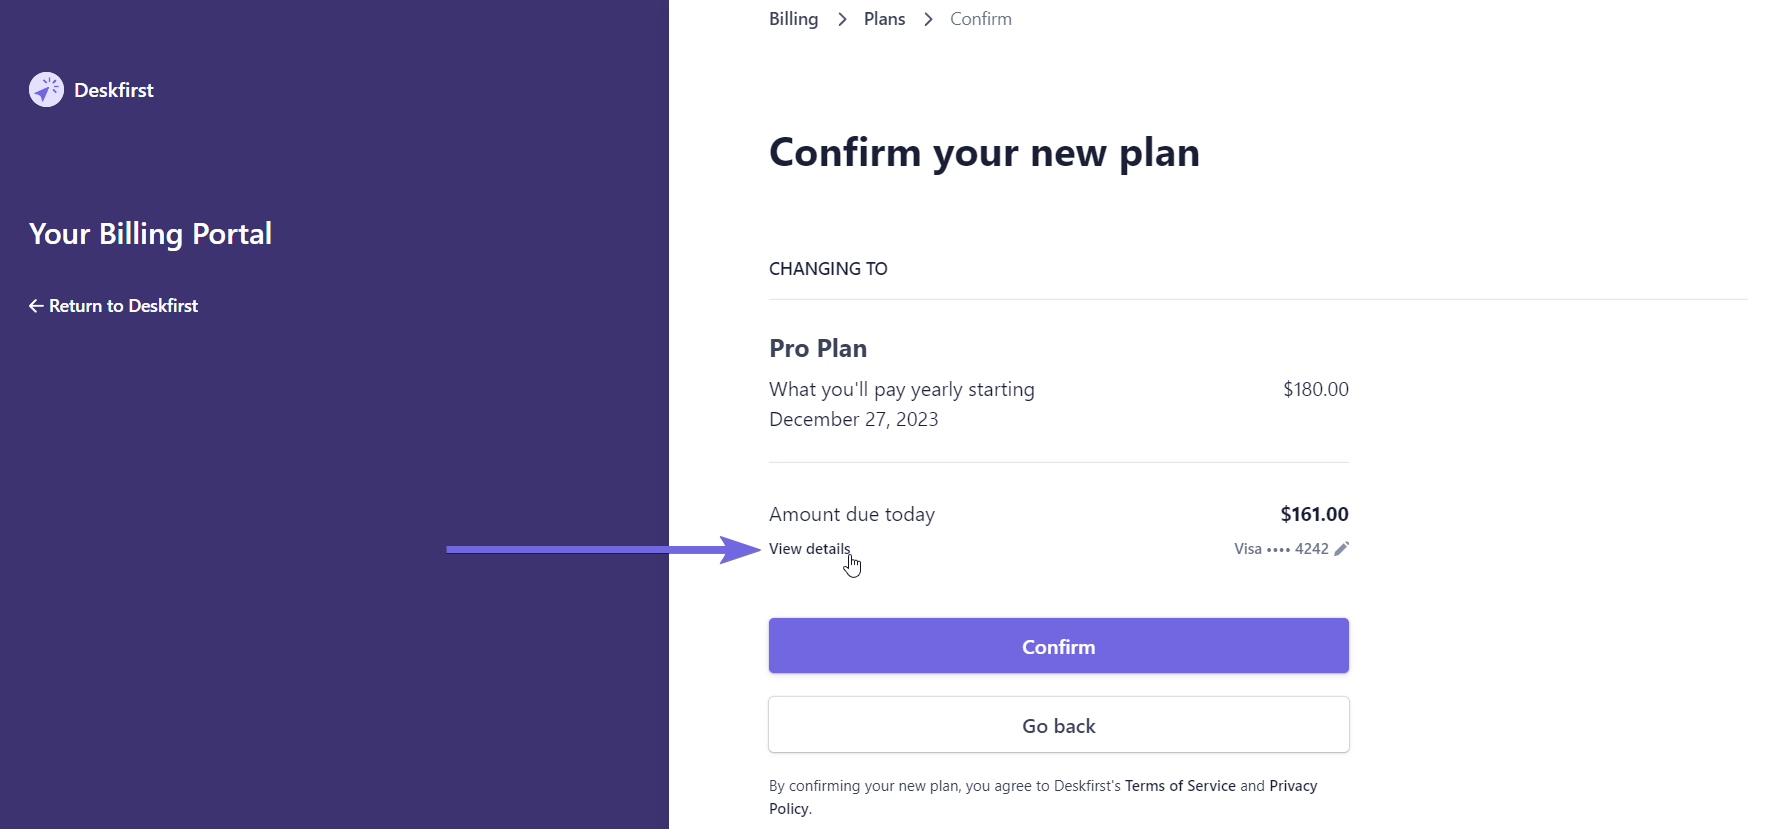1774x829 pixels.
Task: Click the pencil icon to edit payment card
Action: pyautogui.click(x=1342, y=548)
